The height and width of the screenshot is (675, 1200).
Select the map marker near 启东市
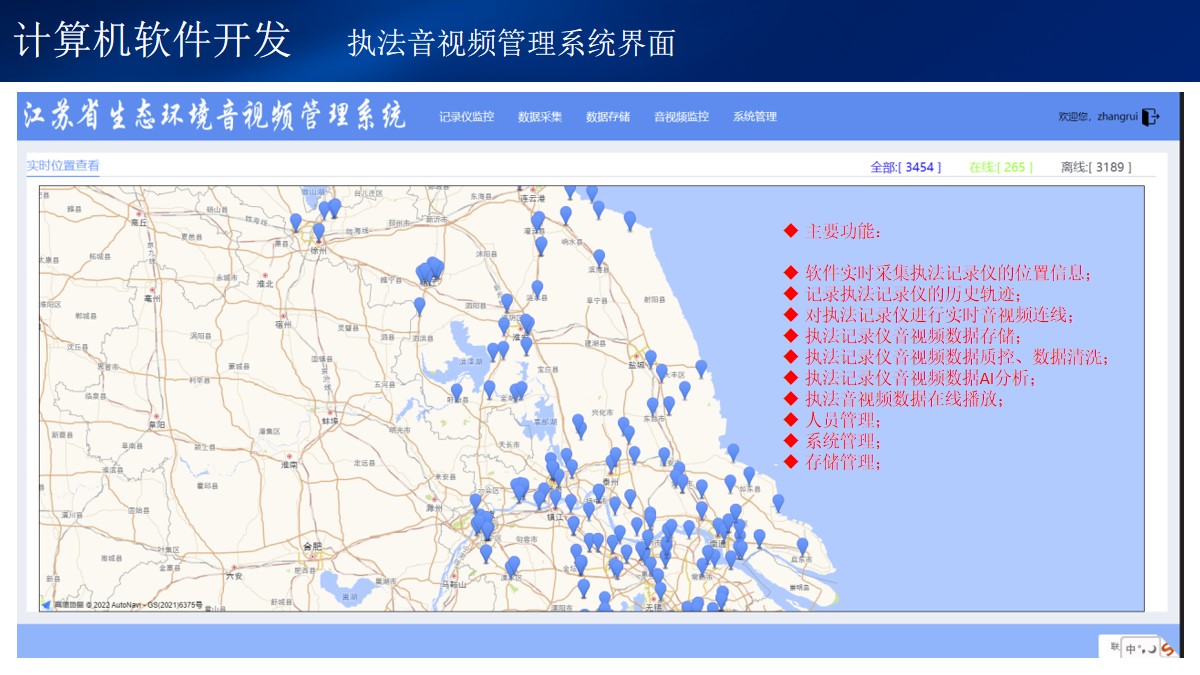[x=802, y=545]
